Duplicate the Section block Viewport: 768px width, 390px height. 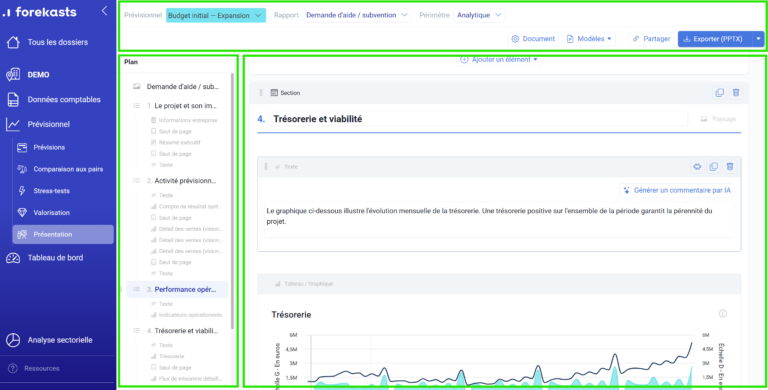point(720,93)
